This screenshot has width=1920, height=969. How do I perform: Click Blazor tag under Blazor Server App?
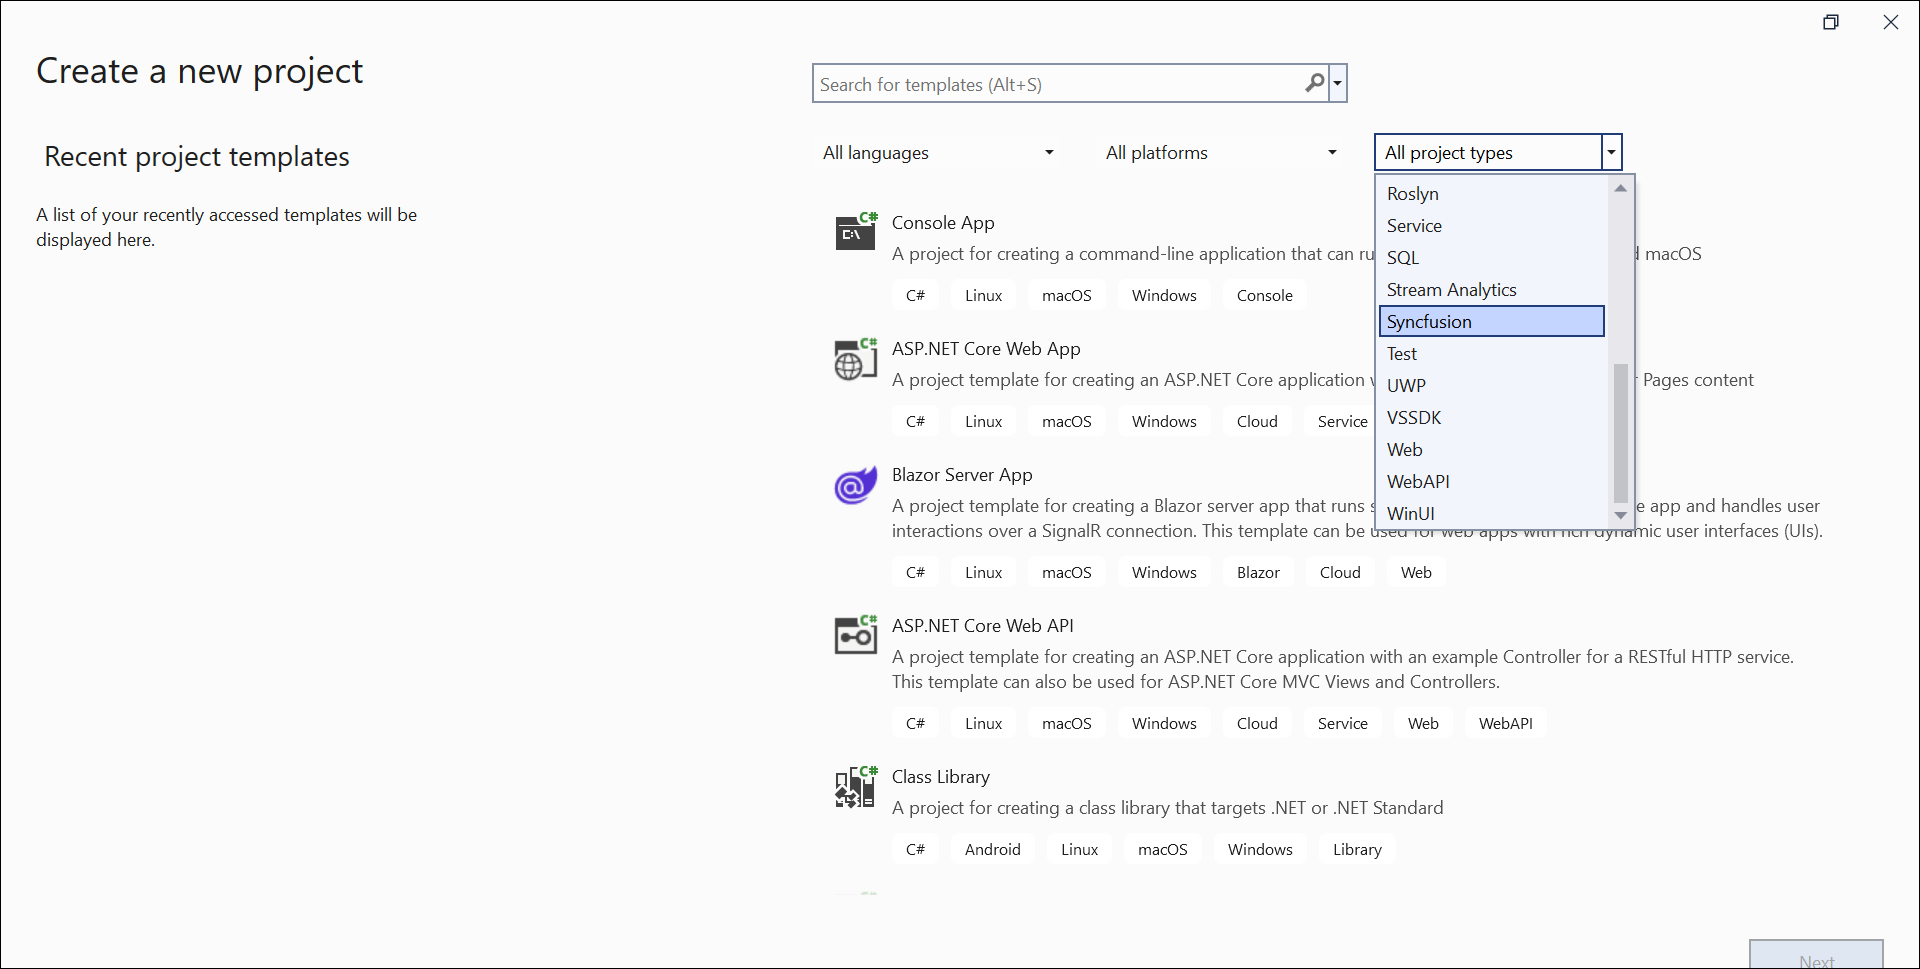click(1258, 573)
